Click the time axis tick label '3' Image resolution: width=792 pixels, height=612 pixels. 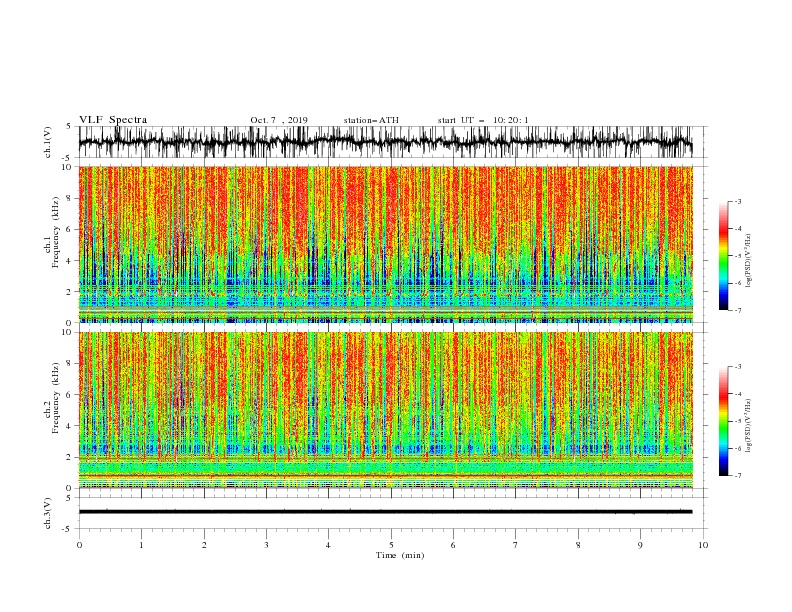[266, 545]
